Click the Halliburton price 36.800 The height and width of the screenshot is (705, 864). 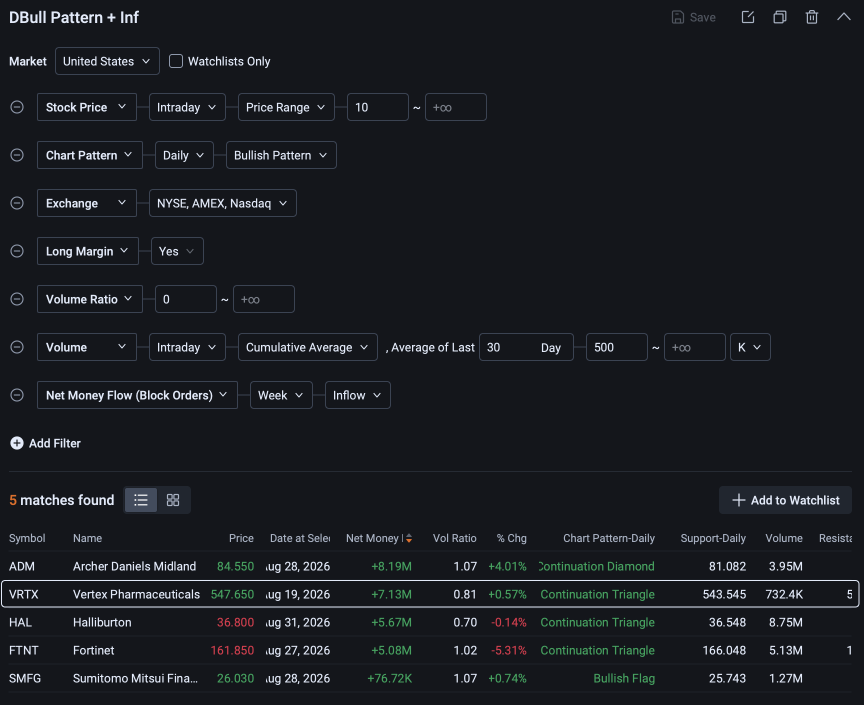coord(235,622)
